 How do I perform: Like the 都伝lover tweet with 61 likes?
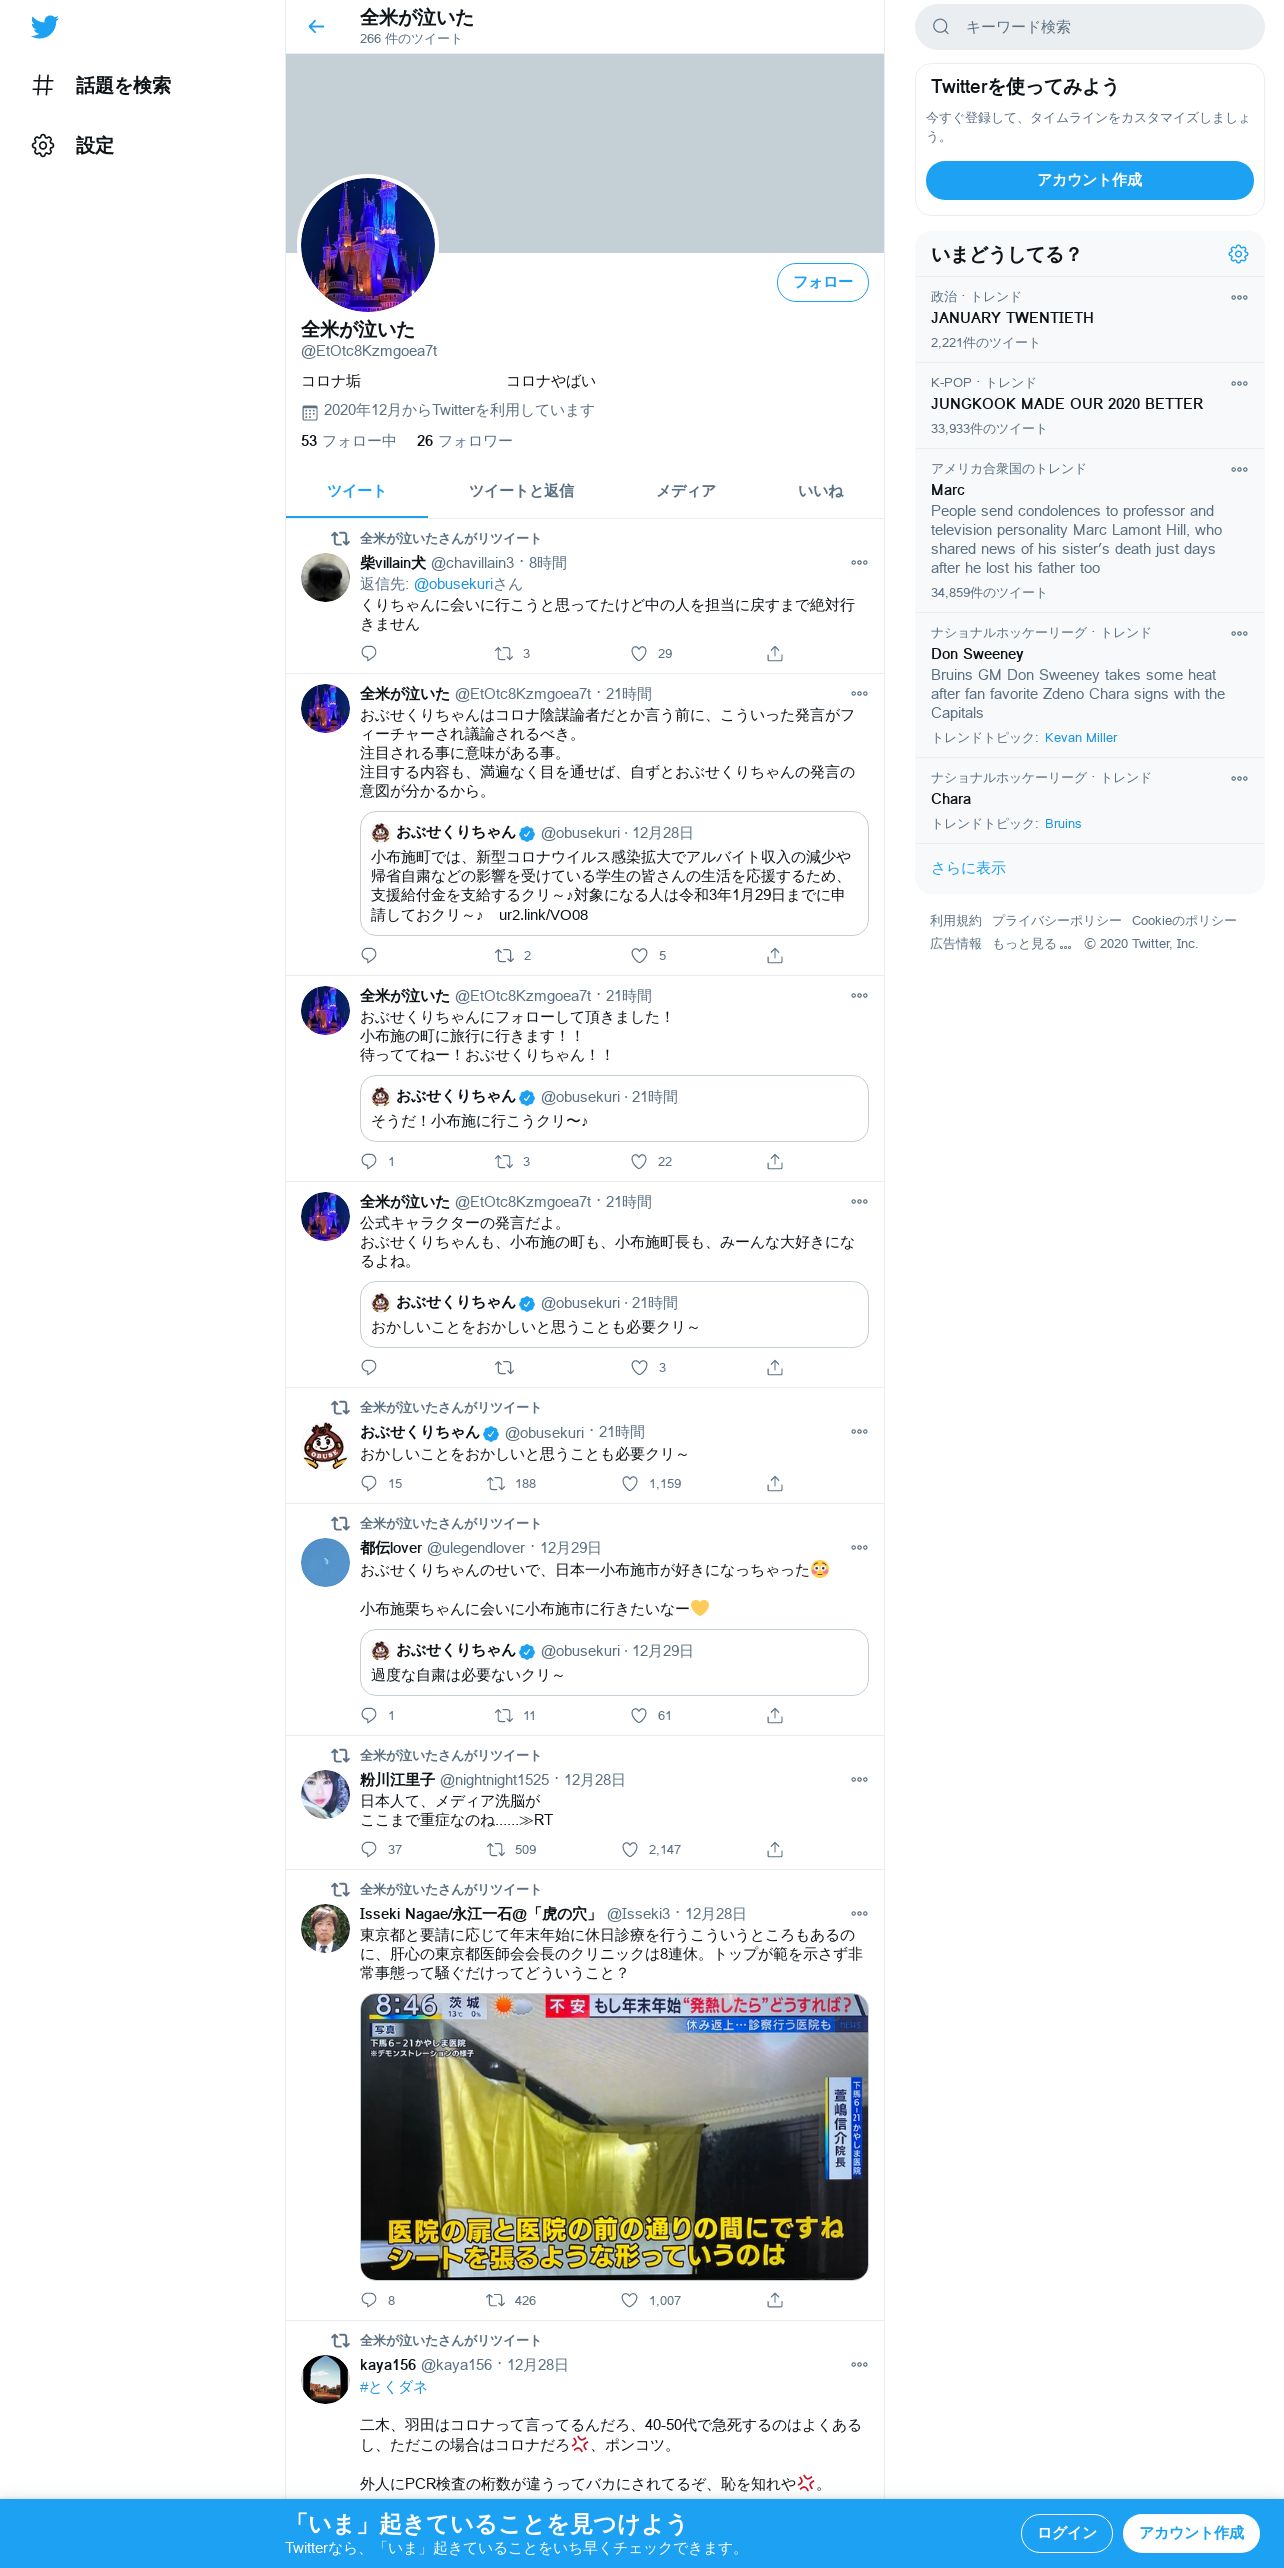point(639,1716)
